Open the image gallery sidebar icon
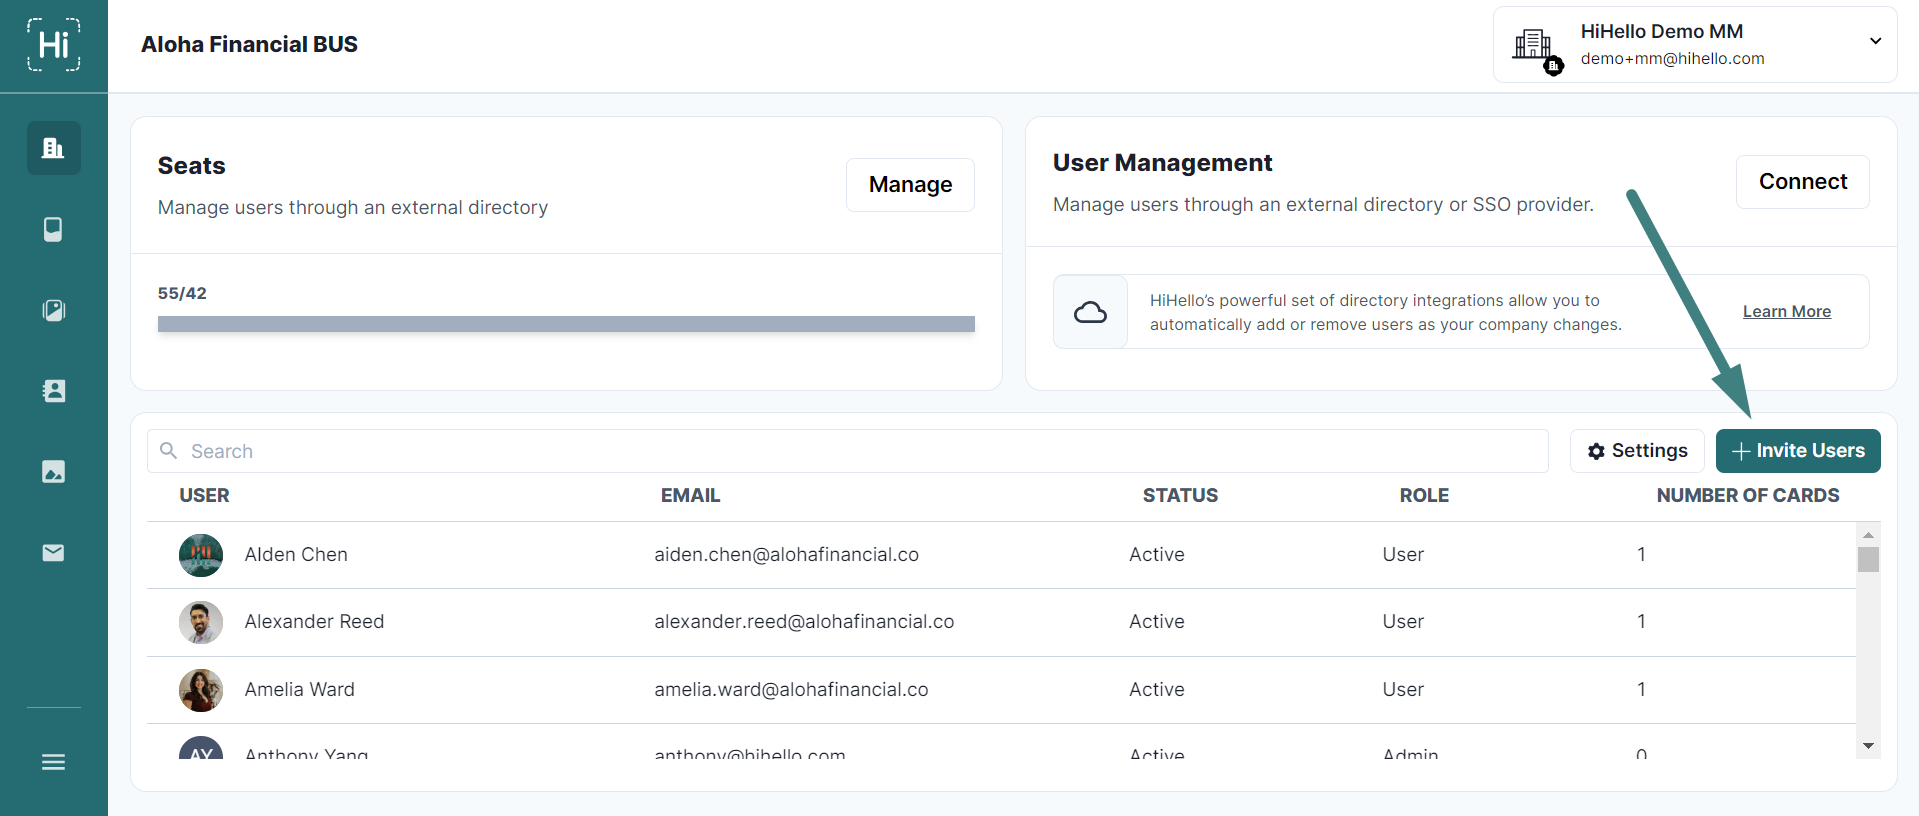Viewport: 1919px width, 816px height. coord(53,471)
